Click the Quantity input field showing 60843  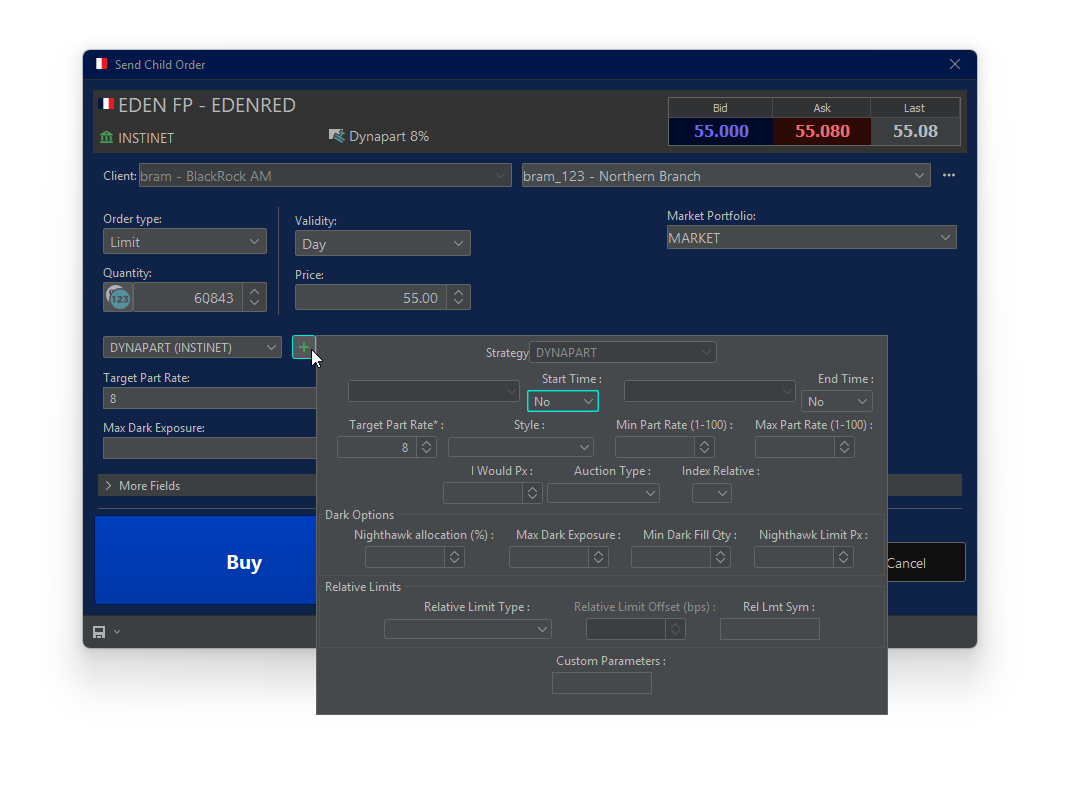click(188, 298)
